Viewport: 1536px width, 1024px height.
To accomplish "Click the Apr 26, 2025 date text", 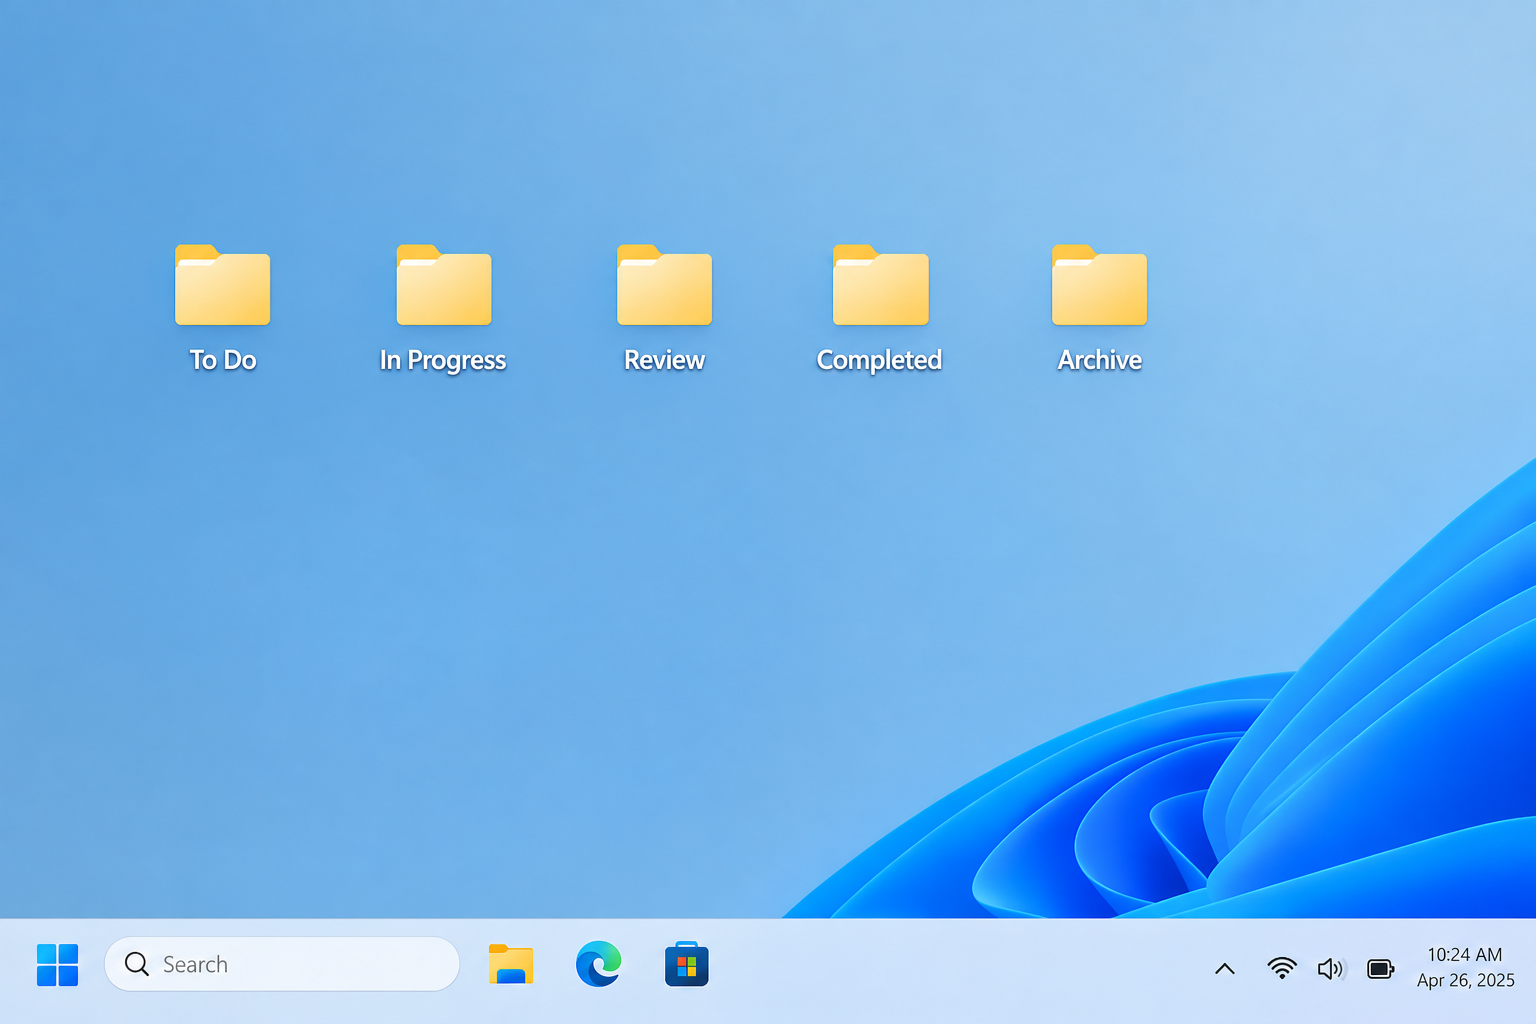I will [1466, 981].
